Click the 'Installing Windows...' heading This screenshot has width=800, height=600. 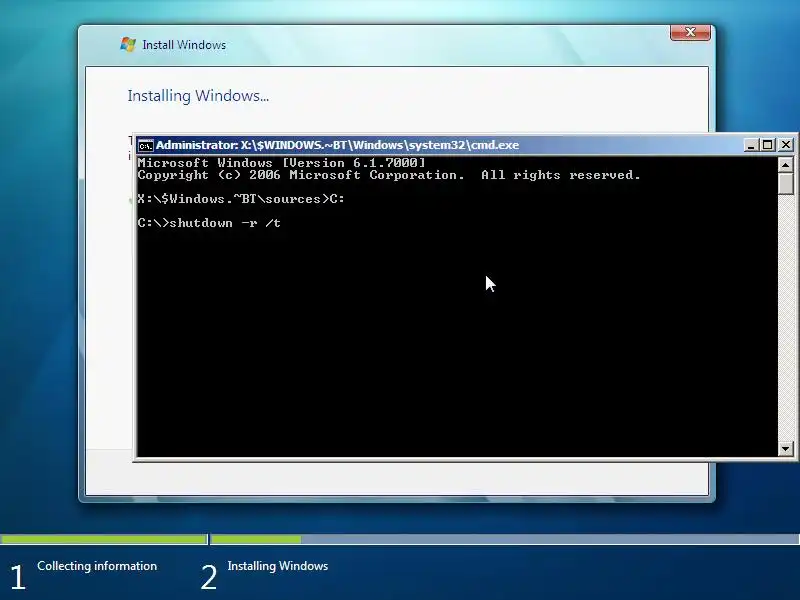(x=198, y=96)
